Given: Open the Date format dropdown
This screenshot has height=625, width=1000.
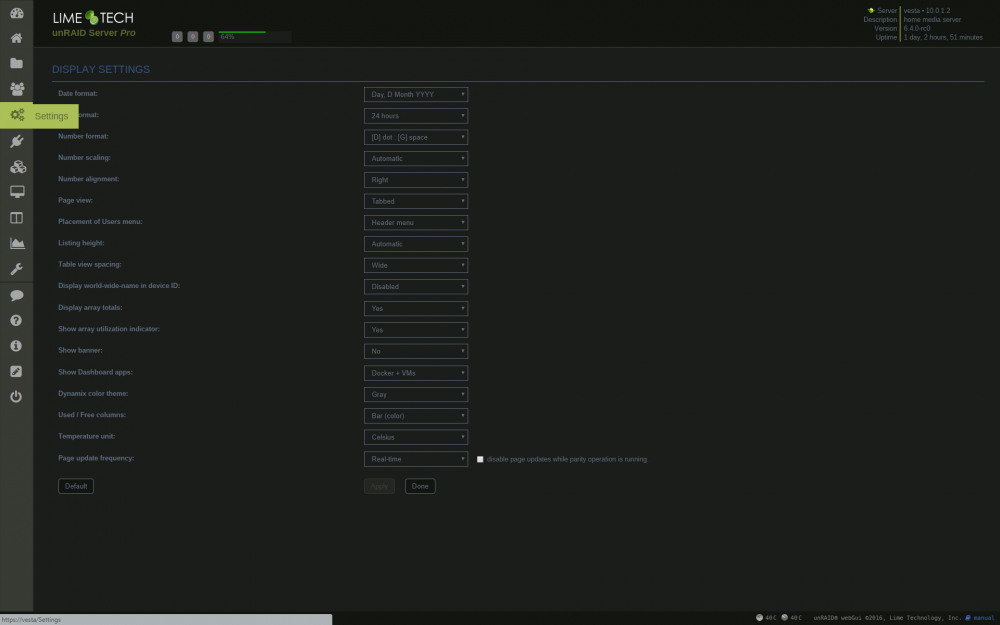Looking at the screenshot, I should [416, 94].
